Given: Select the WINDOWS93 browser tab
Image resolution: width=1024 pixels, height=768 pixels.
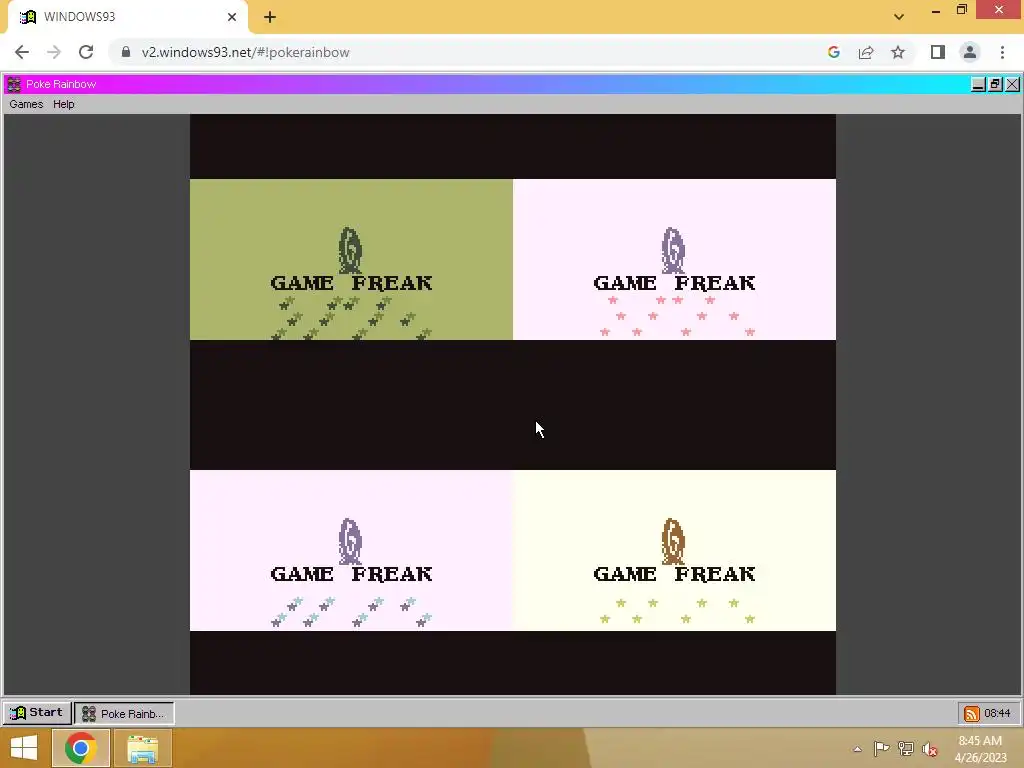Looking at the screenshot, I should tap(128, 17).
